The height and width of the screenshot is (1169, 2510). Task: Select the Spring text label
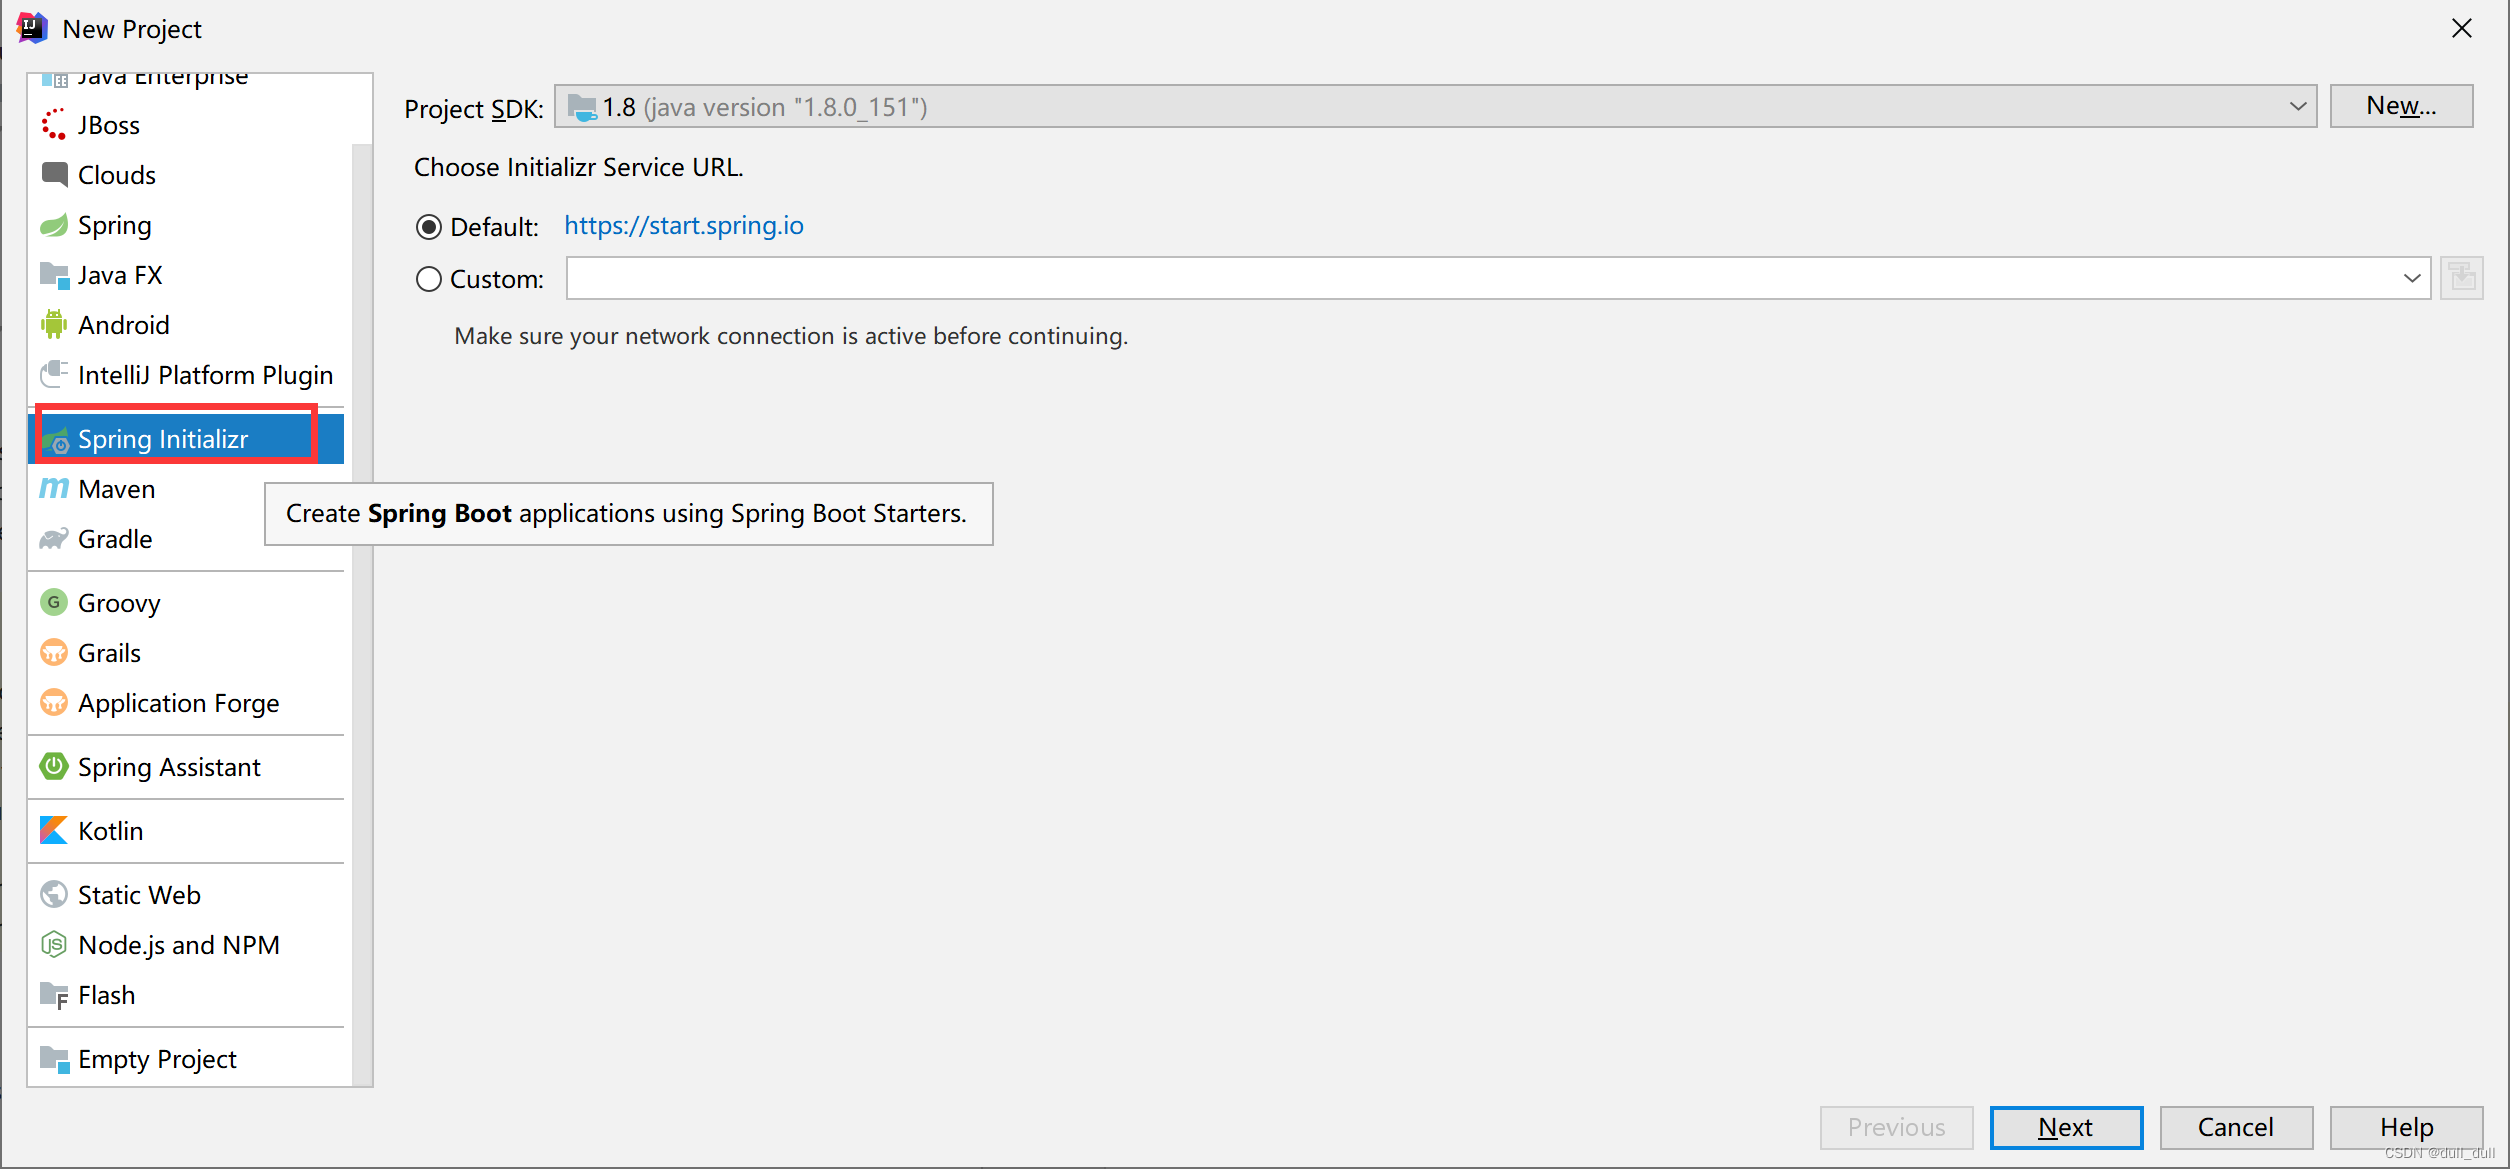click(115, 226)
